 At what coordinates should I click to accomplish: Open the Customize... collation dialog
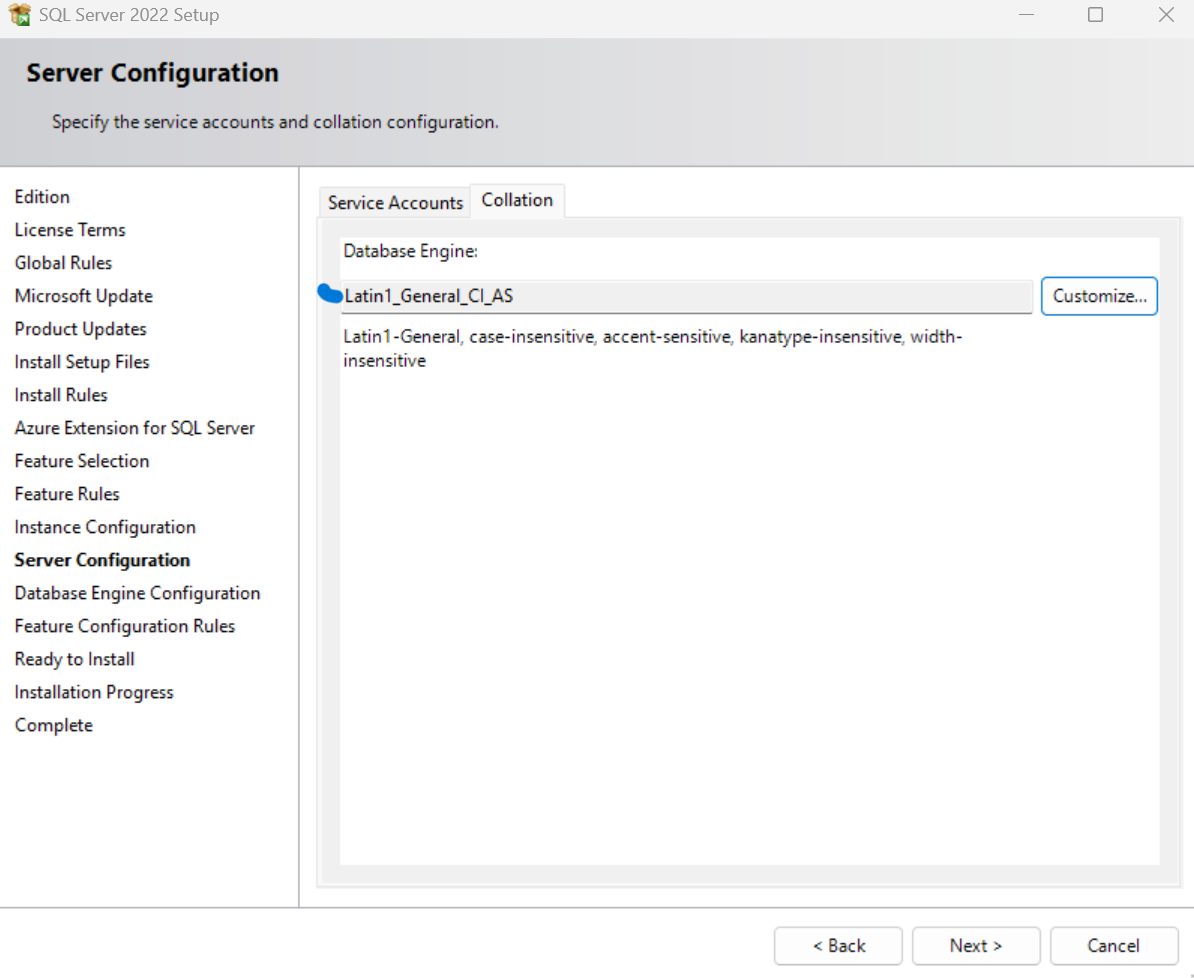pos(1098,296)
